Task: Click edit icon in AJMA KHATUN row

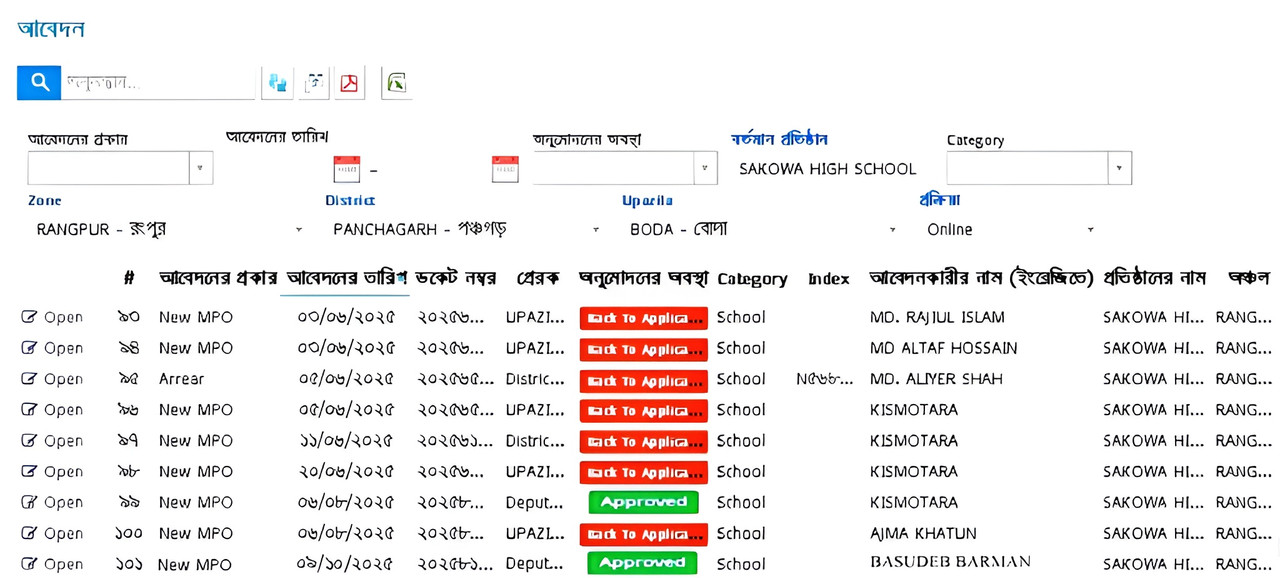Action: 29,533
